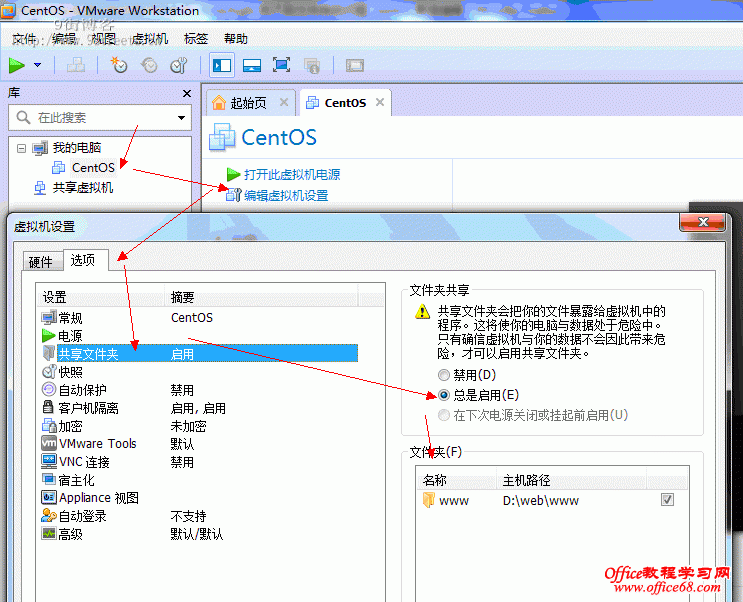The width and height of the screenshot is (743, 602).
Task: Select 在下次电源关闭或挂起前启用(U) radio option
Action: click(444, 416)
